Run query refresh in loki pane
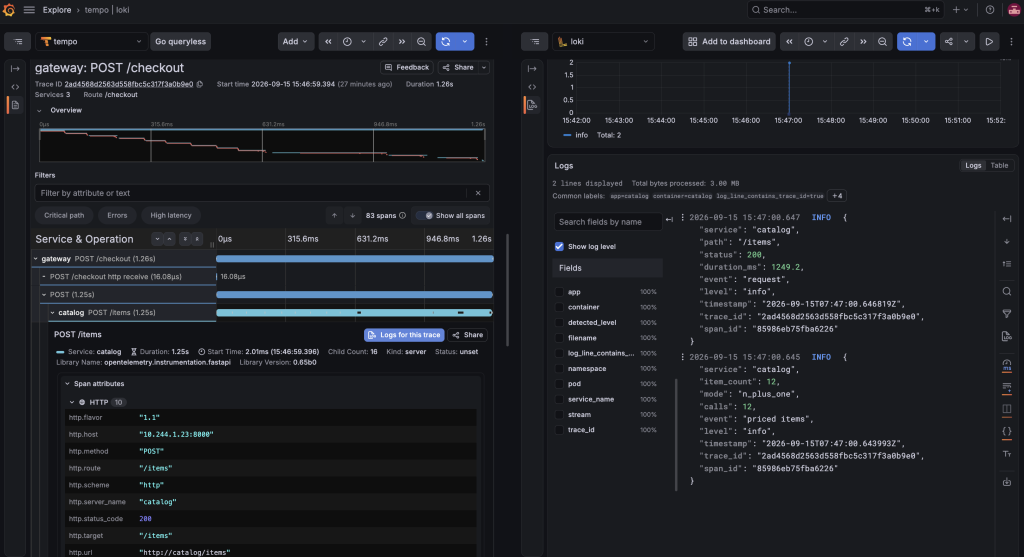This screenshot has width=1024, height=557. point(907,41)
